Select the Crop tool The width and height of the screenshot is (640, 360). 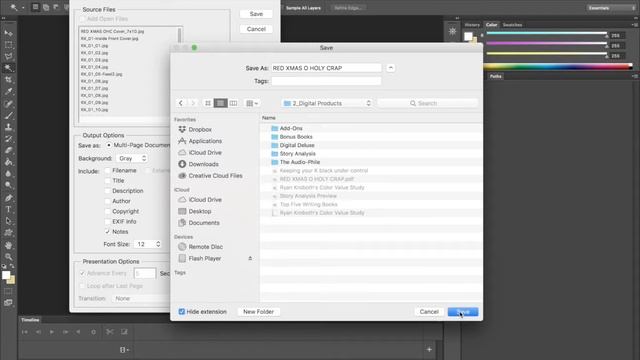click(x=8, y=80)
